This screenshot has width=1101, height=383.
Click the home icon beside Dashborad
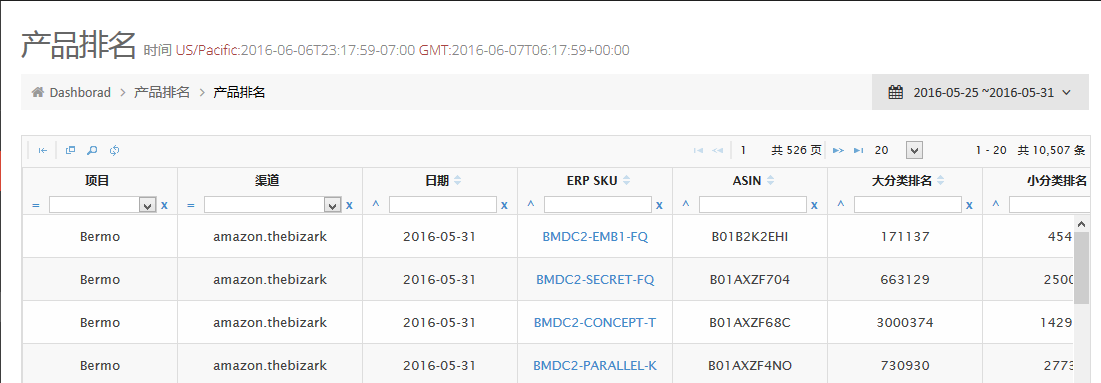[x=38, y=92]
